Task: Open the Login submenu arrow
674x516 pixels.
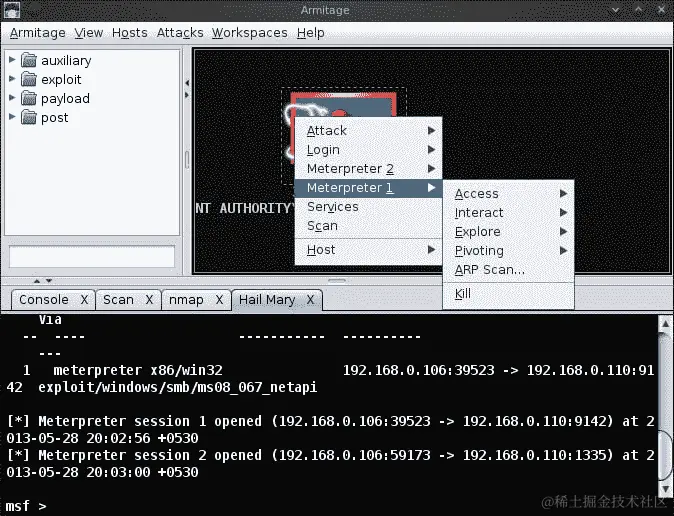Action: [x=432, y=150]
